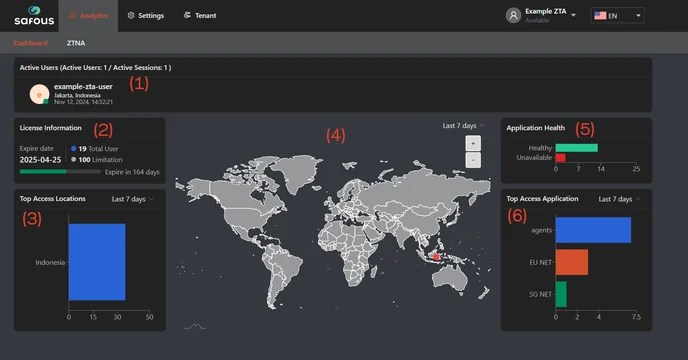This screenshot has width=688, height=360.
Task: Click the Tenant icon
Action: [x=187, y=15]
